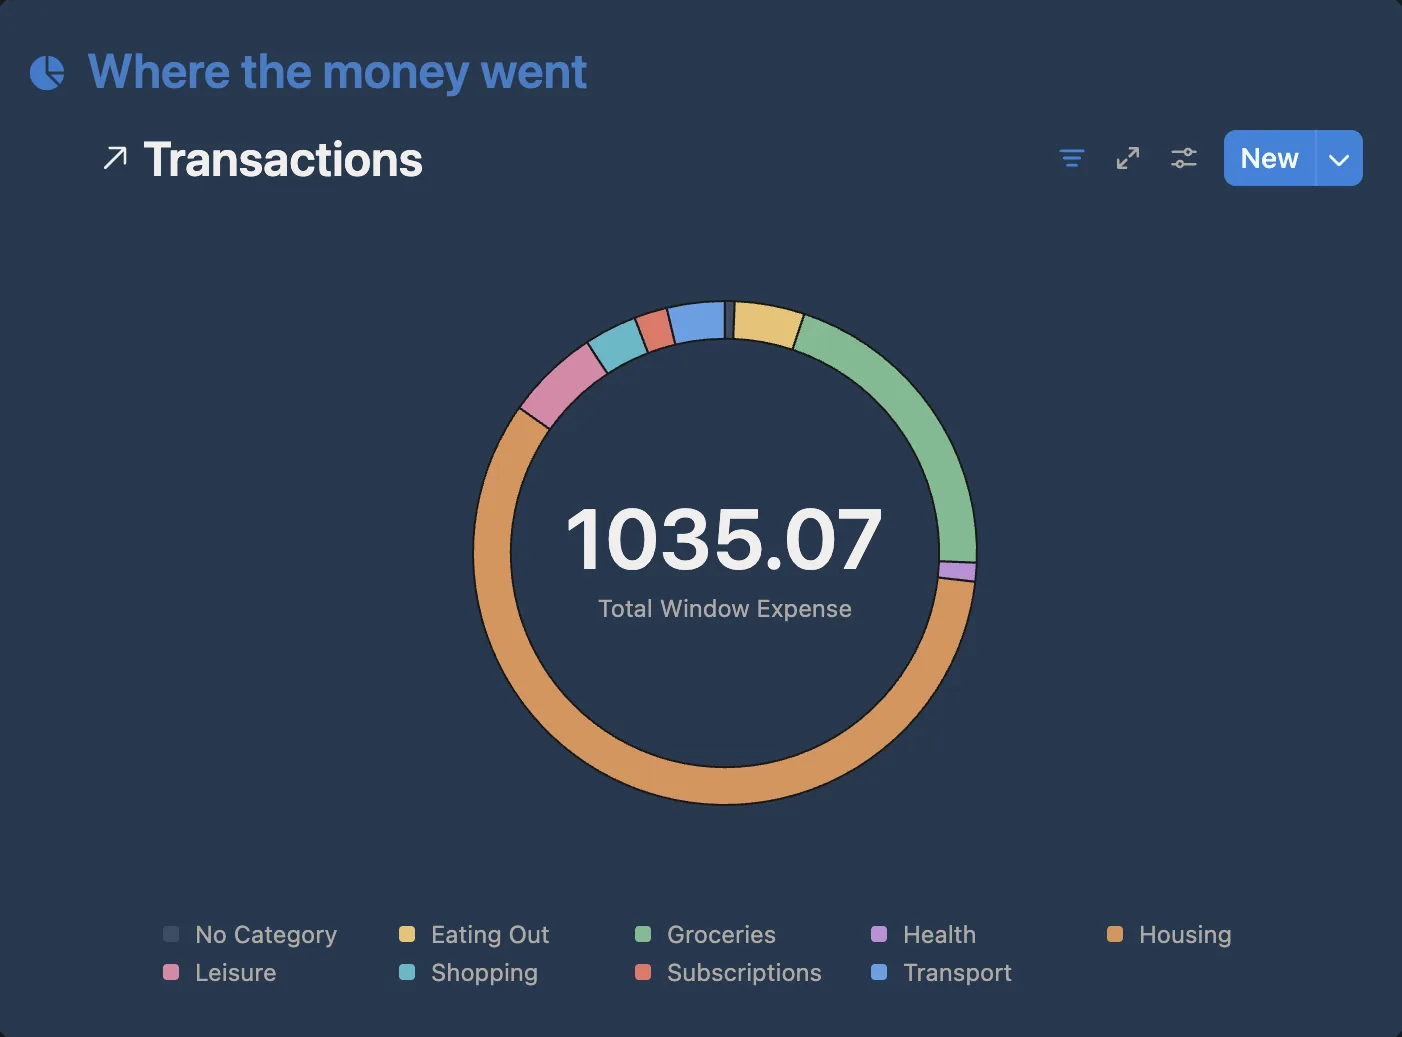
Task: Select the 'Eating Out' legend label
Action: (490, 935)
